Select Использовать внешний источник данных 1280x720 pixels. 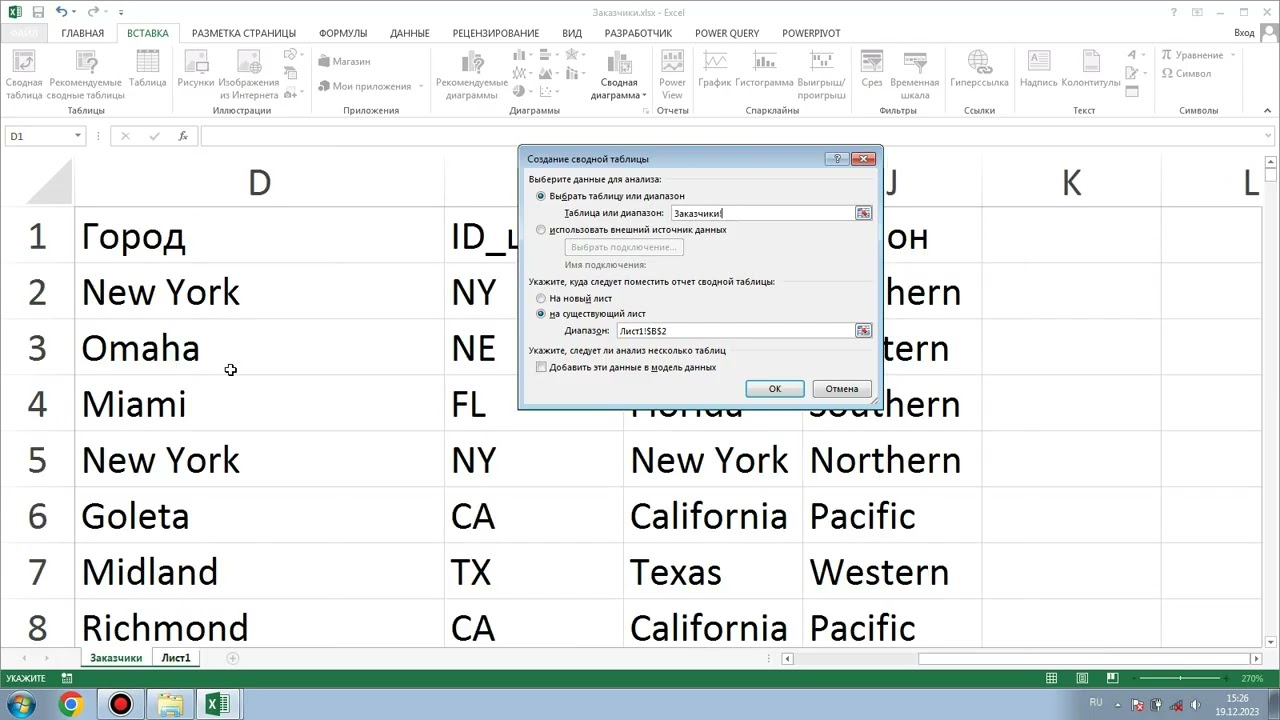541,229
